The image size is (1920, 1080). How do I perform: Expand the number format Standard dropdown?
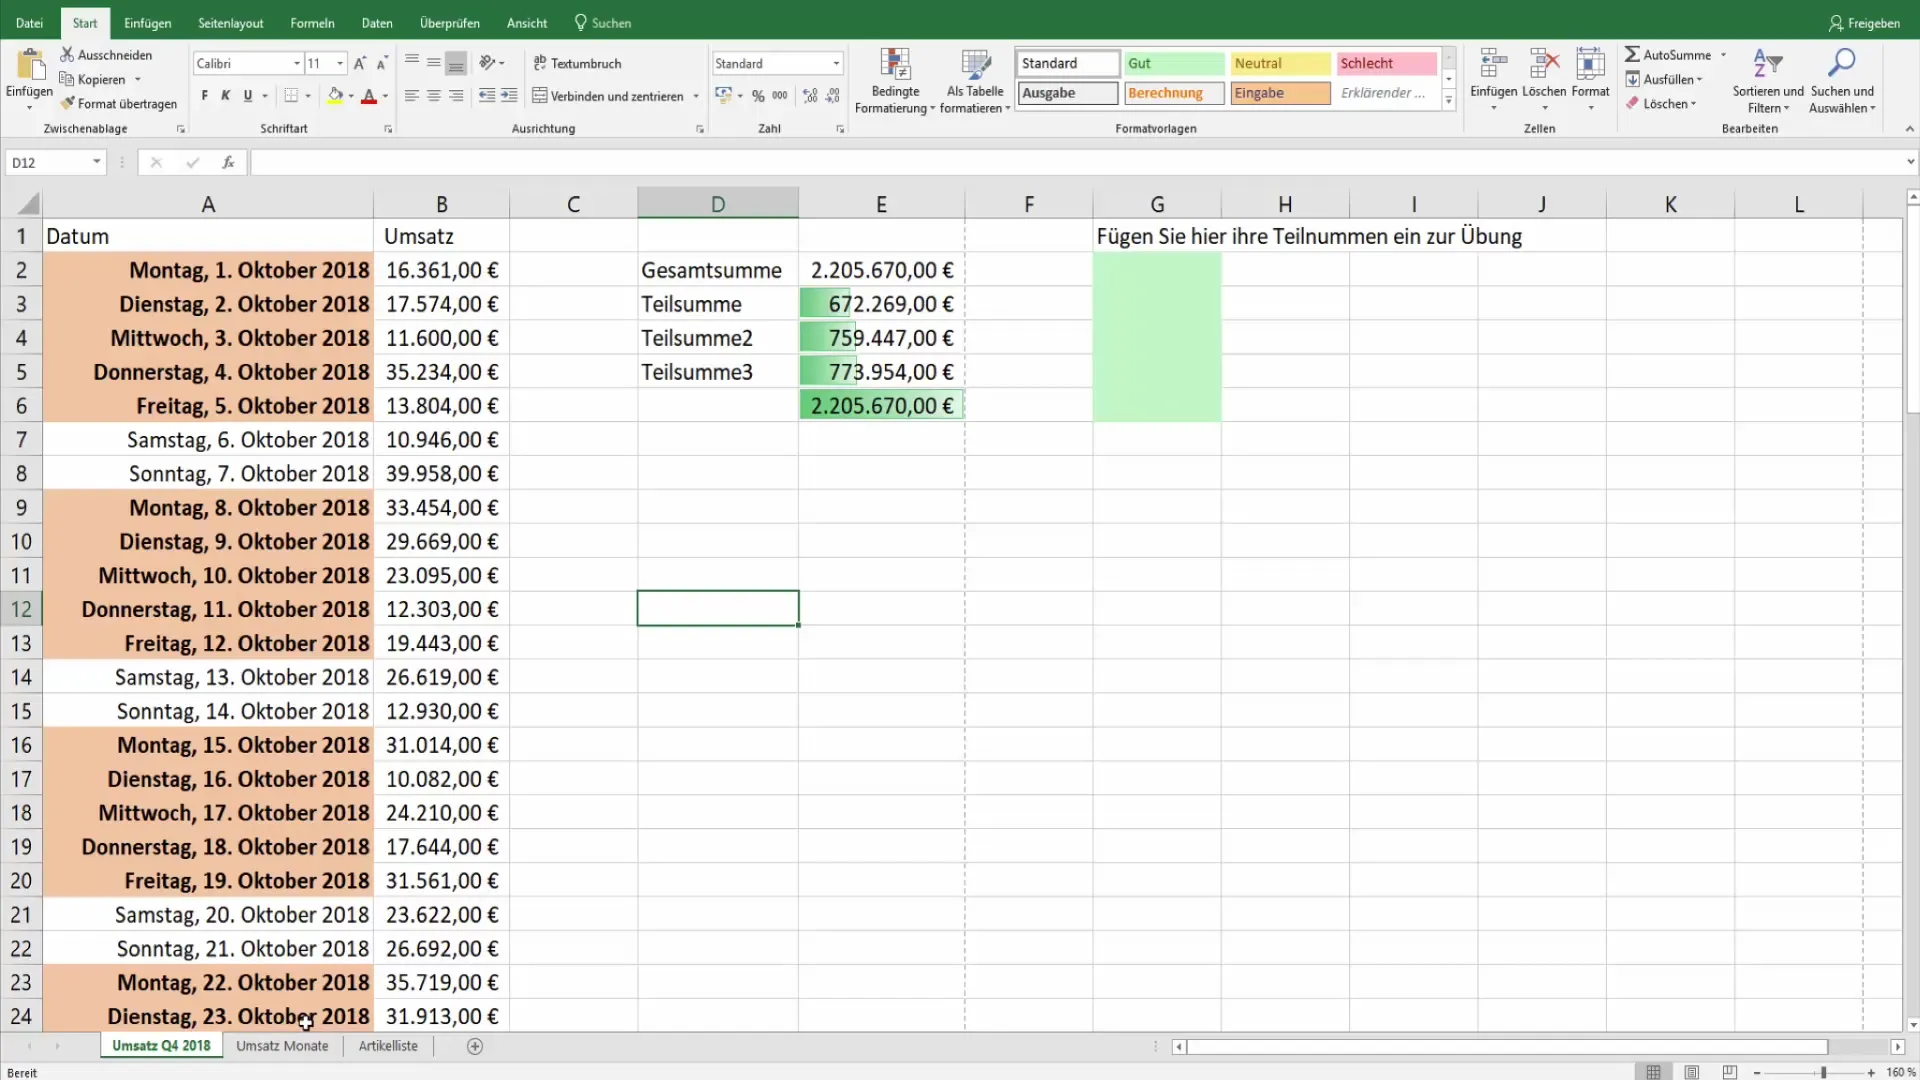point(836,63)
